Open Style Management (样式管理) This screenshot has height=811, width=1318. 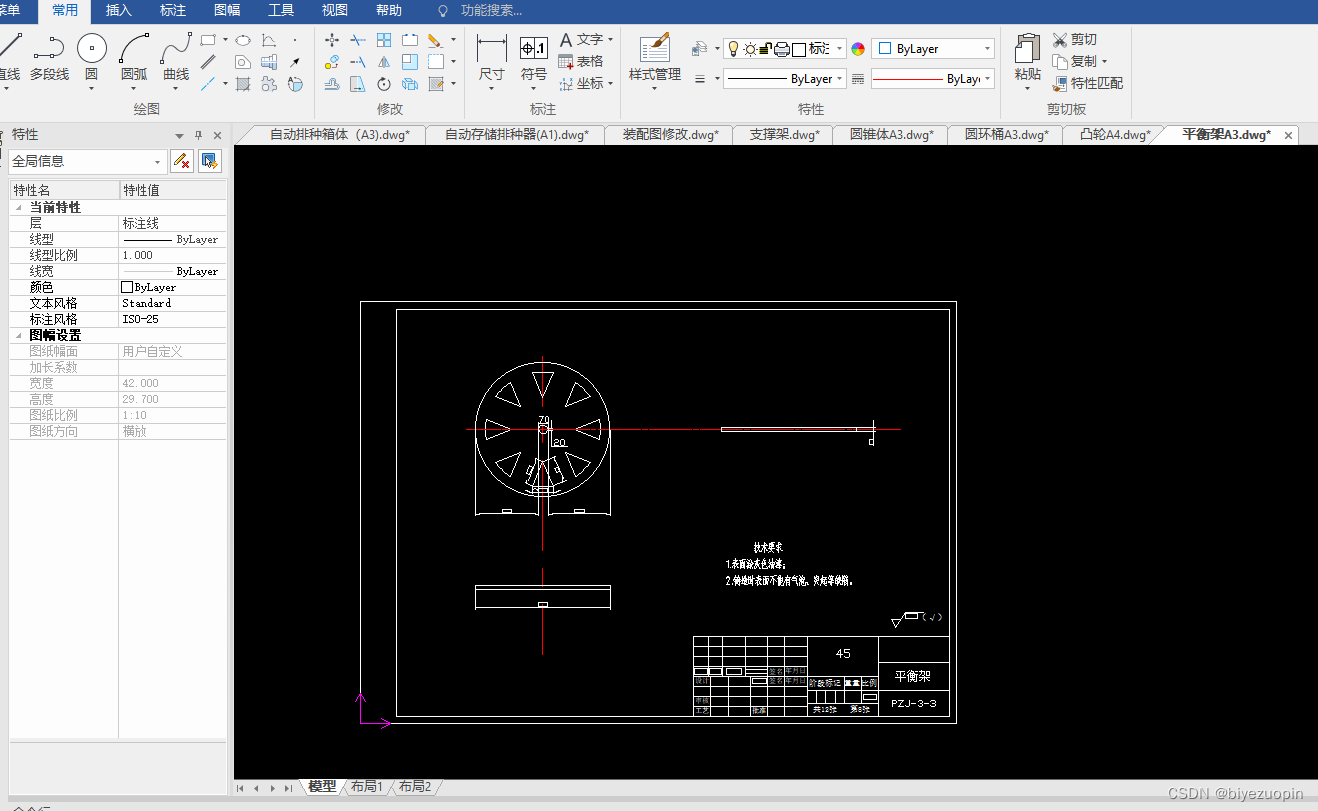[654, 57]
